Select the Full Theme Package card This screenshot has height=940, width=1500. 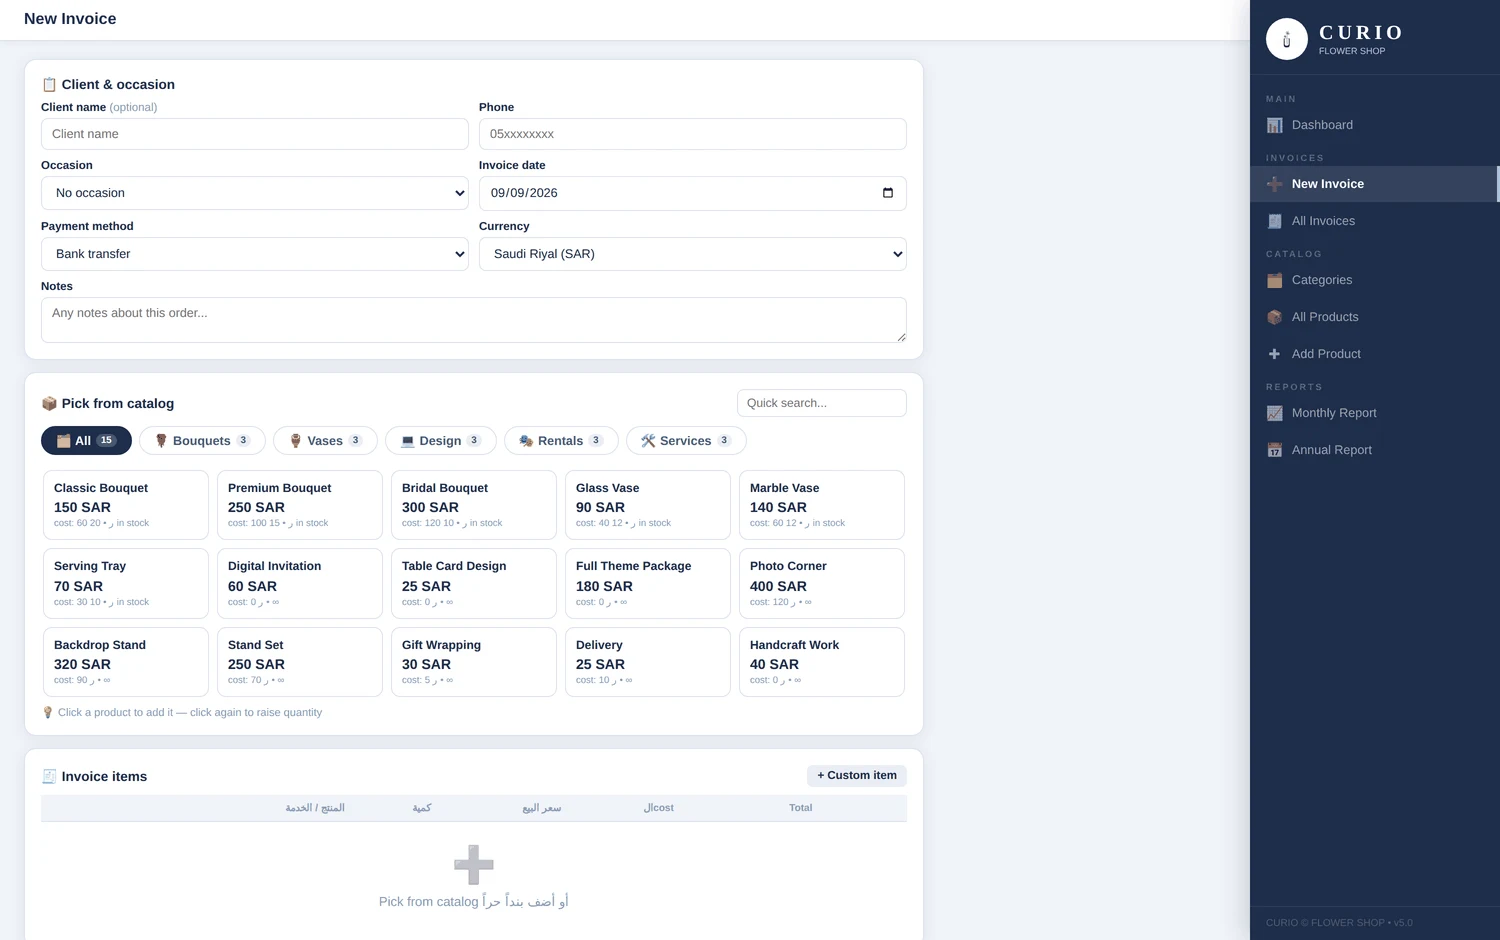coord(648,584)
